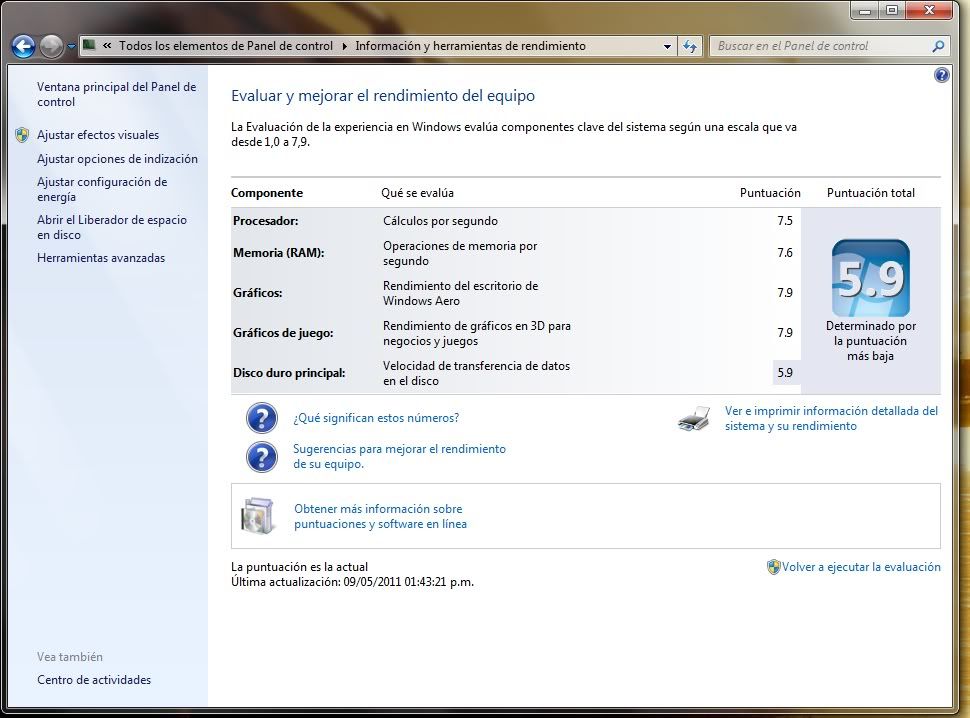
Task: Open 'Ver e imprimir información detallada' link
Action: pyautogui.click(x=831, y=419)
